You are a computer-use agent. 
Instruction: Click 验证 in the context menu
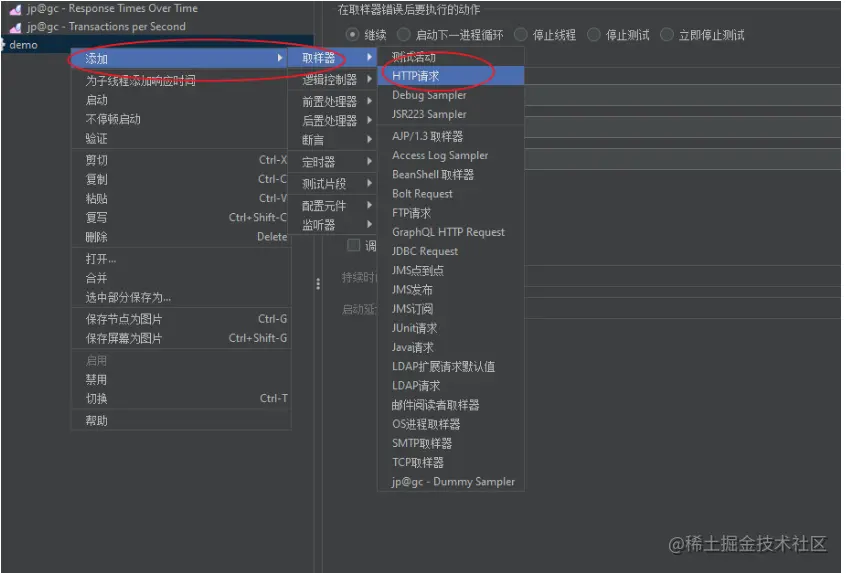[x=181, y=139]
